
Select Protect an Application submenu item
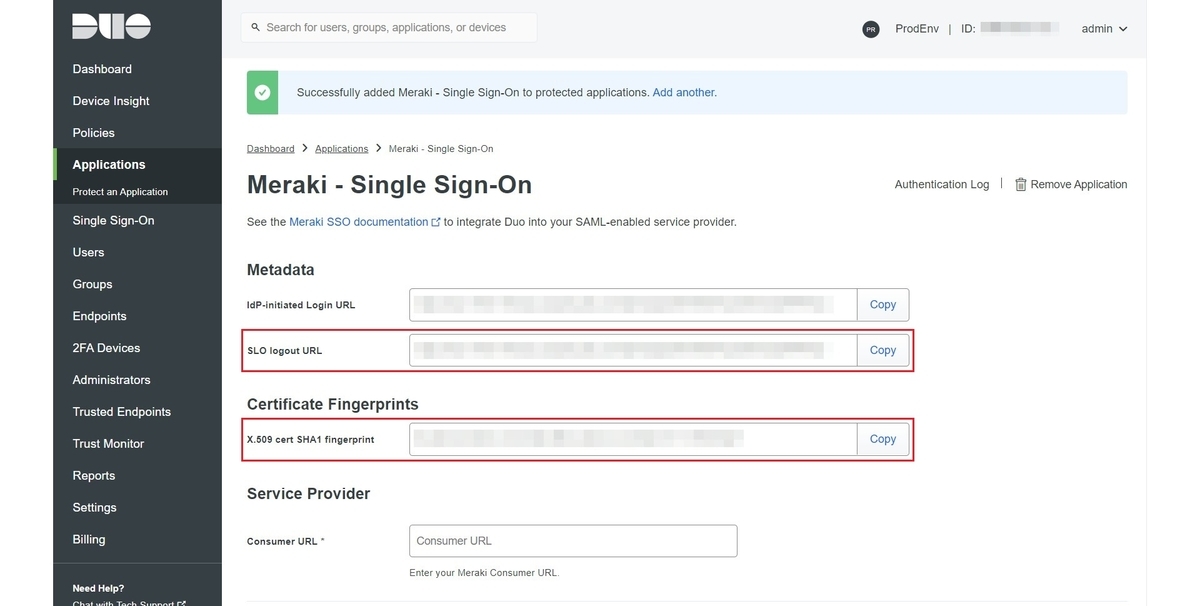pyautogui.click(x=120, y=192)
